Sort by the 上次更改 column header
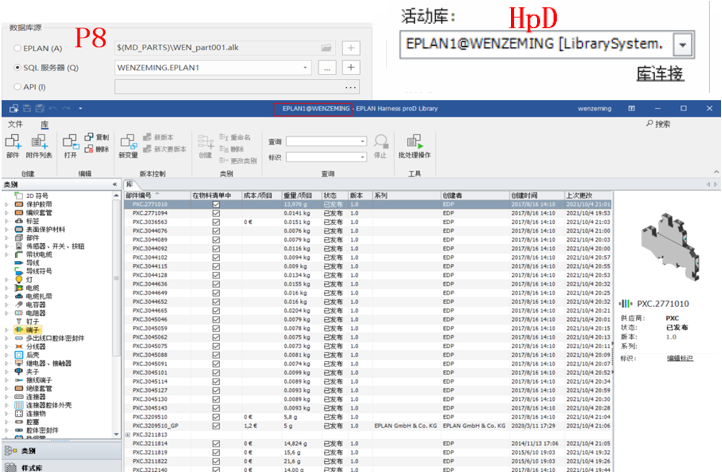Viewport: 722px width, 472px height. click(588, 196)
